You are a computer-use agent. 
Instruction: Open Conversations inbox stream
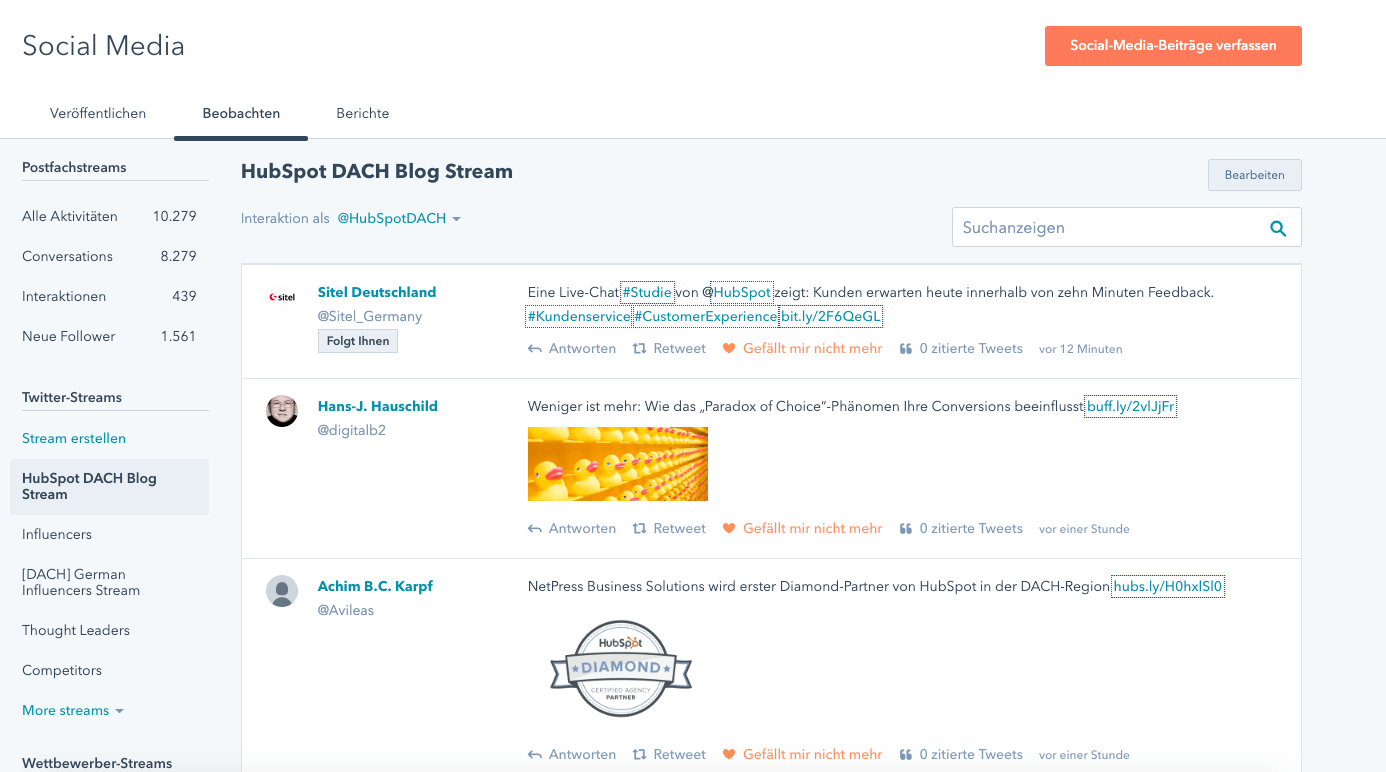109,256
